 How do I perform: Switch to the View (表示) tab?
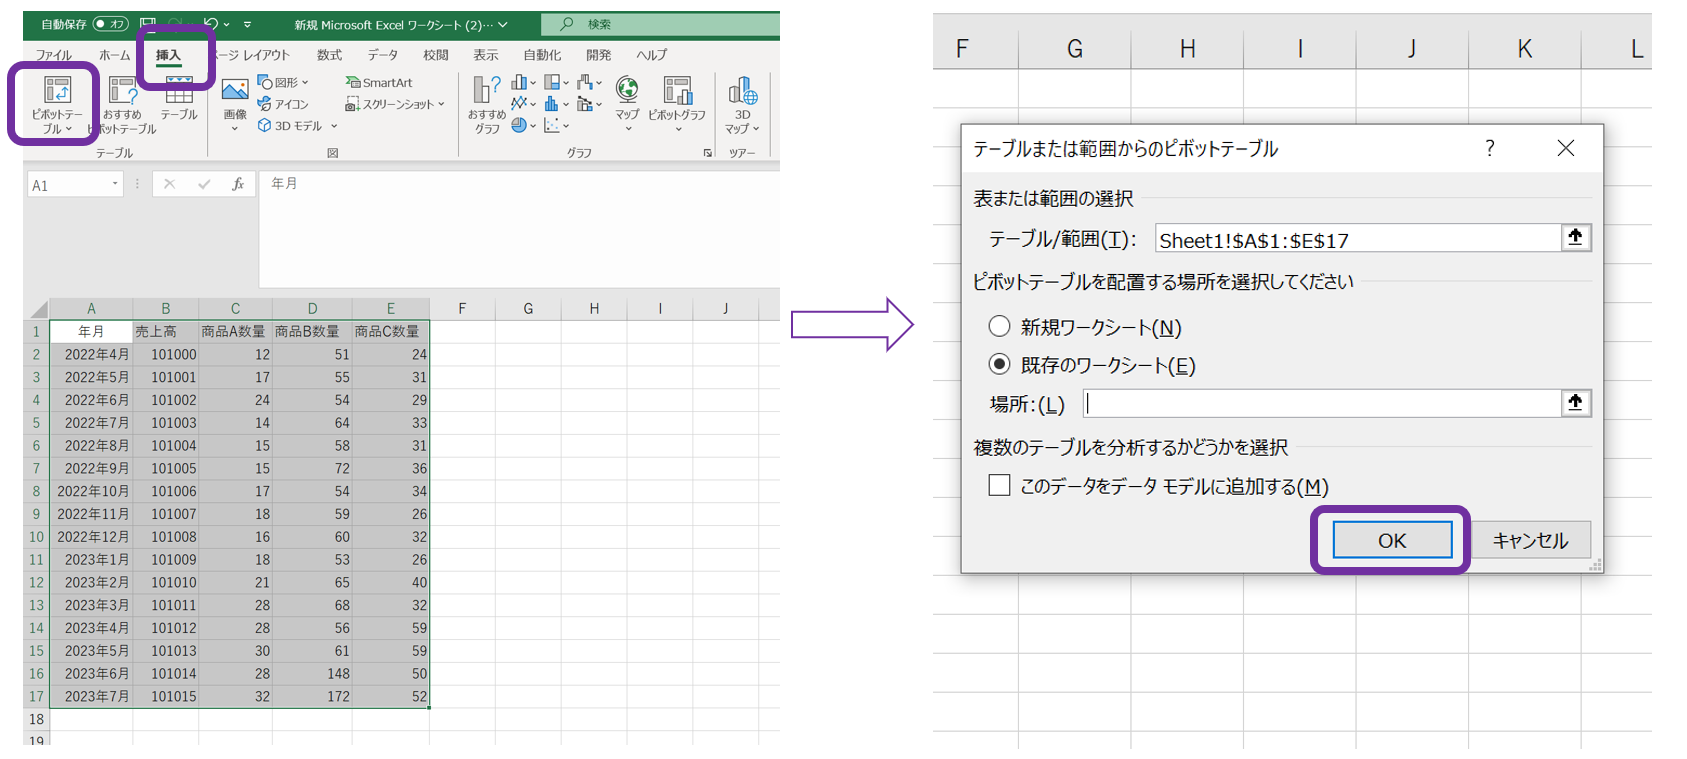click(485, 55)
